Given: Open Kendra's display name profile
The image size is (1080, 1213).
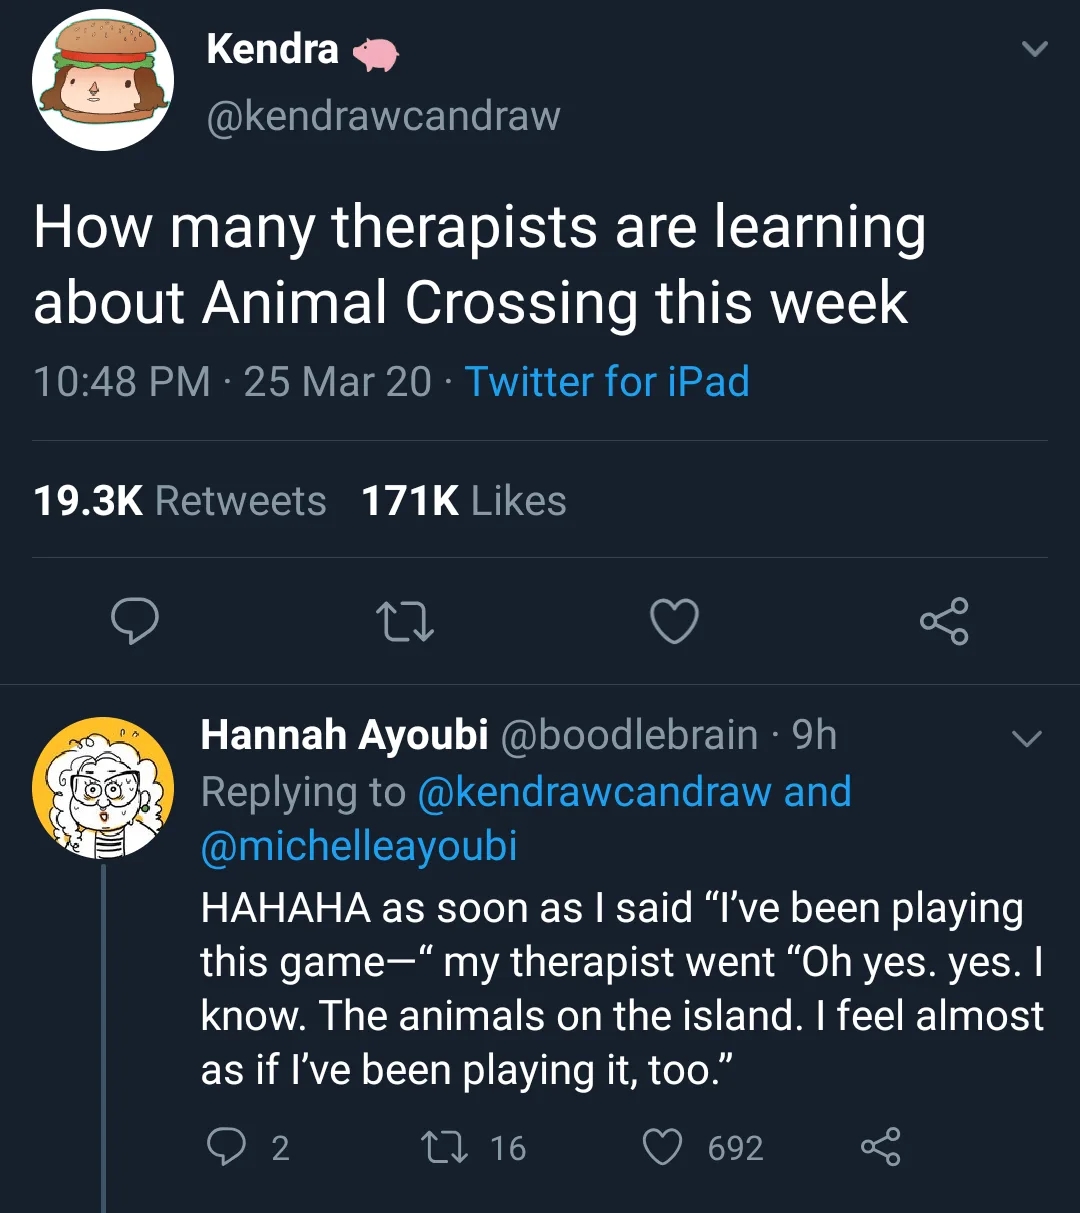Looking at the screenshot, I should [x=273, y=48].
